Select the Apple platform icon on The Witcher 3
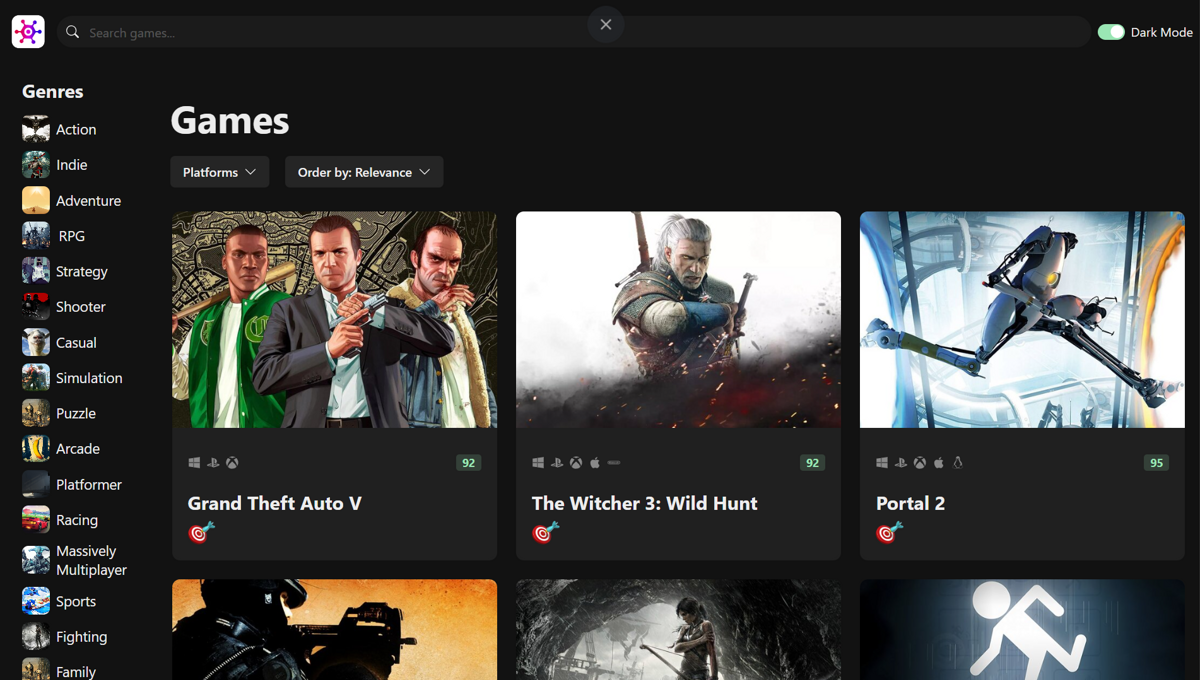The image size is (1200, 680). (594, 462)
